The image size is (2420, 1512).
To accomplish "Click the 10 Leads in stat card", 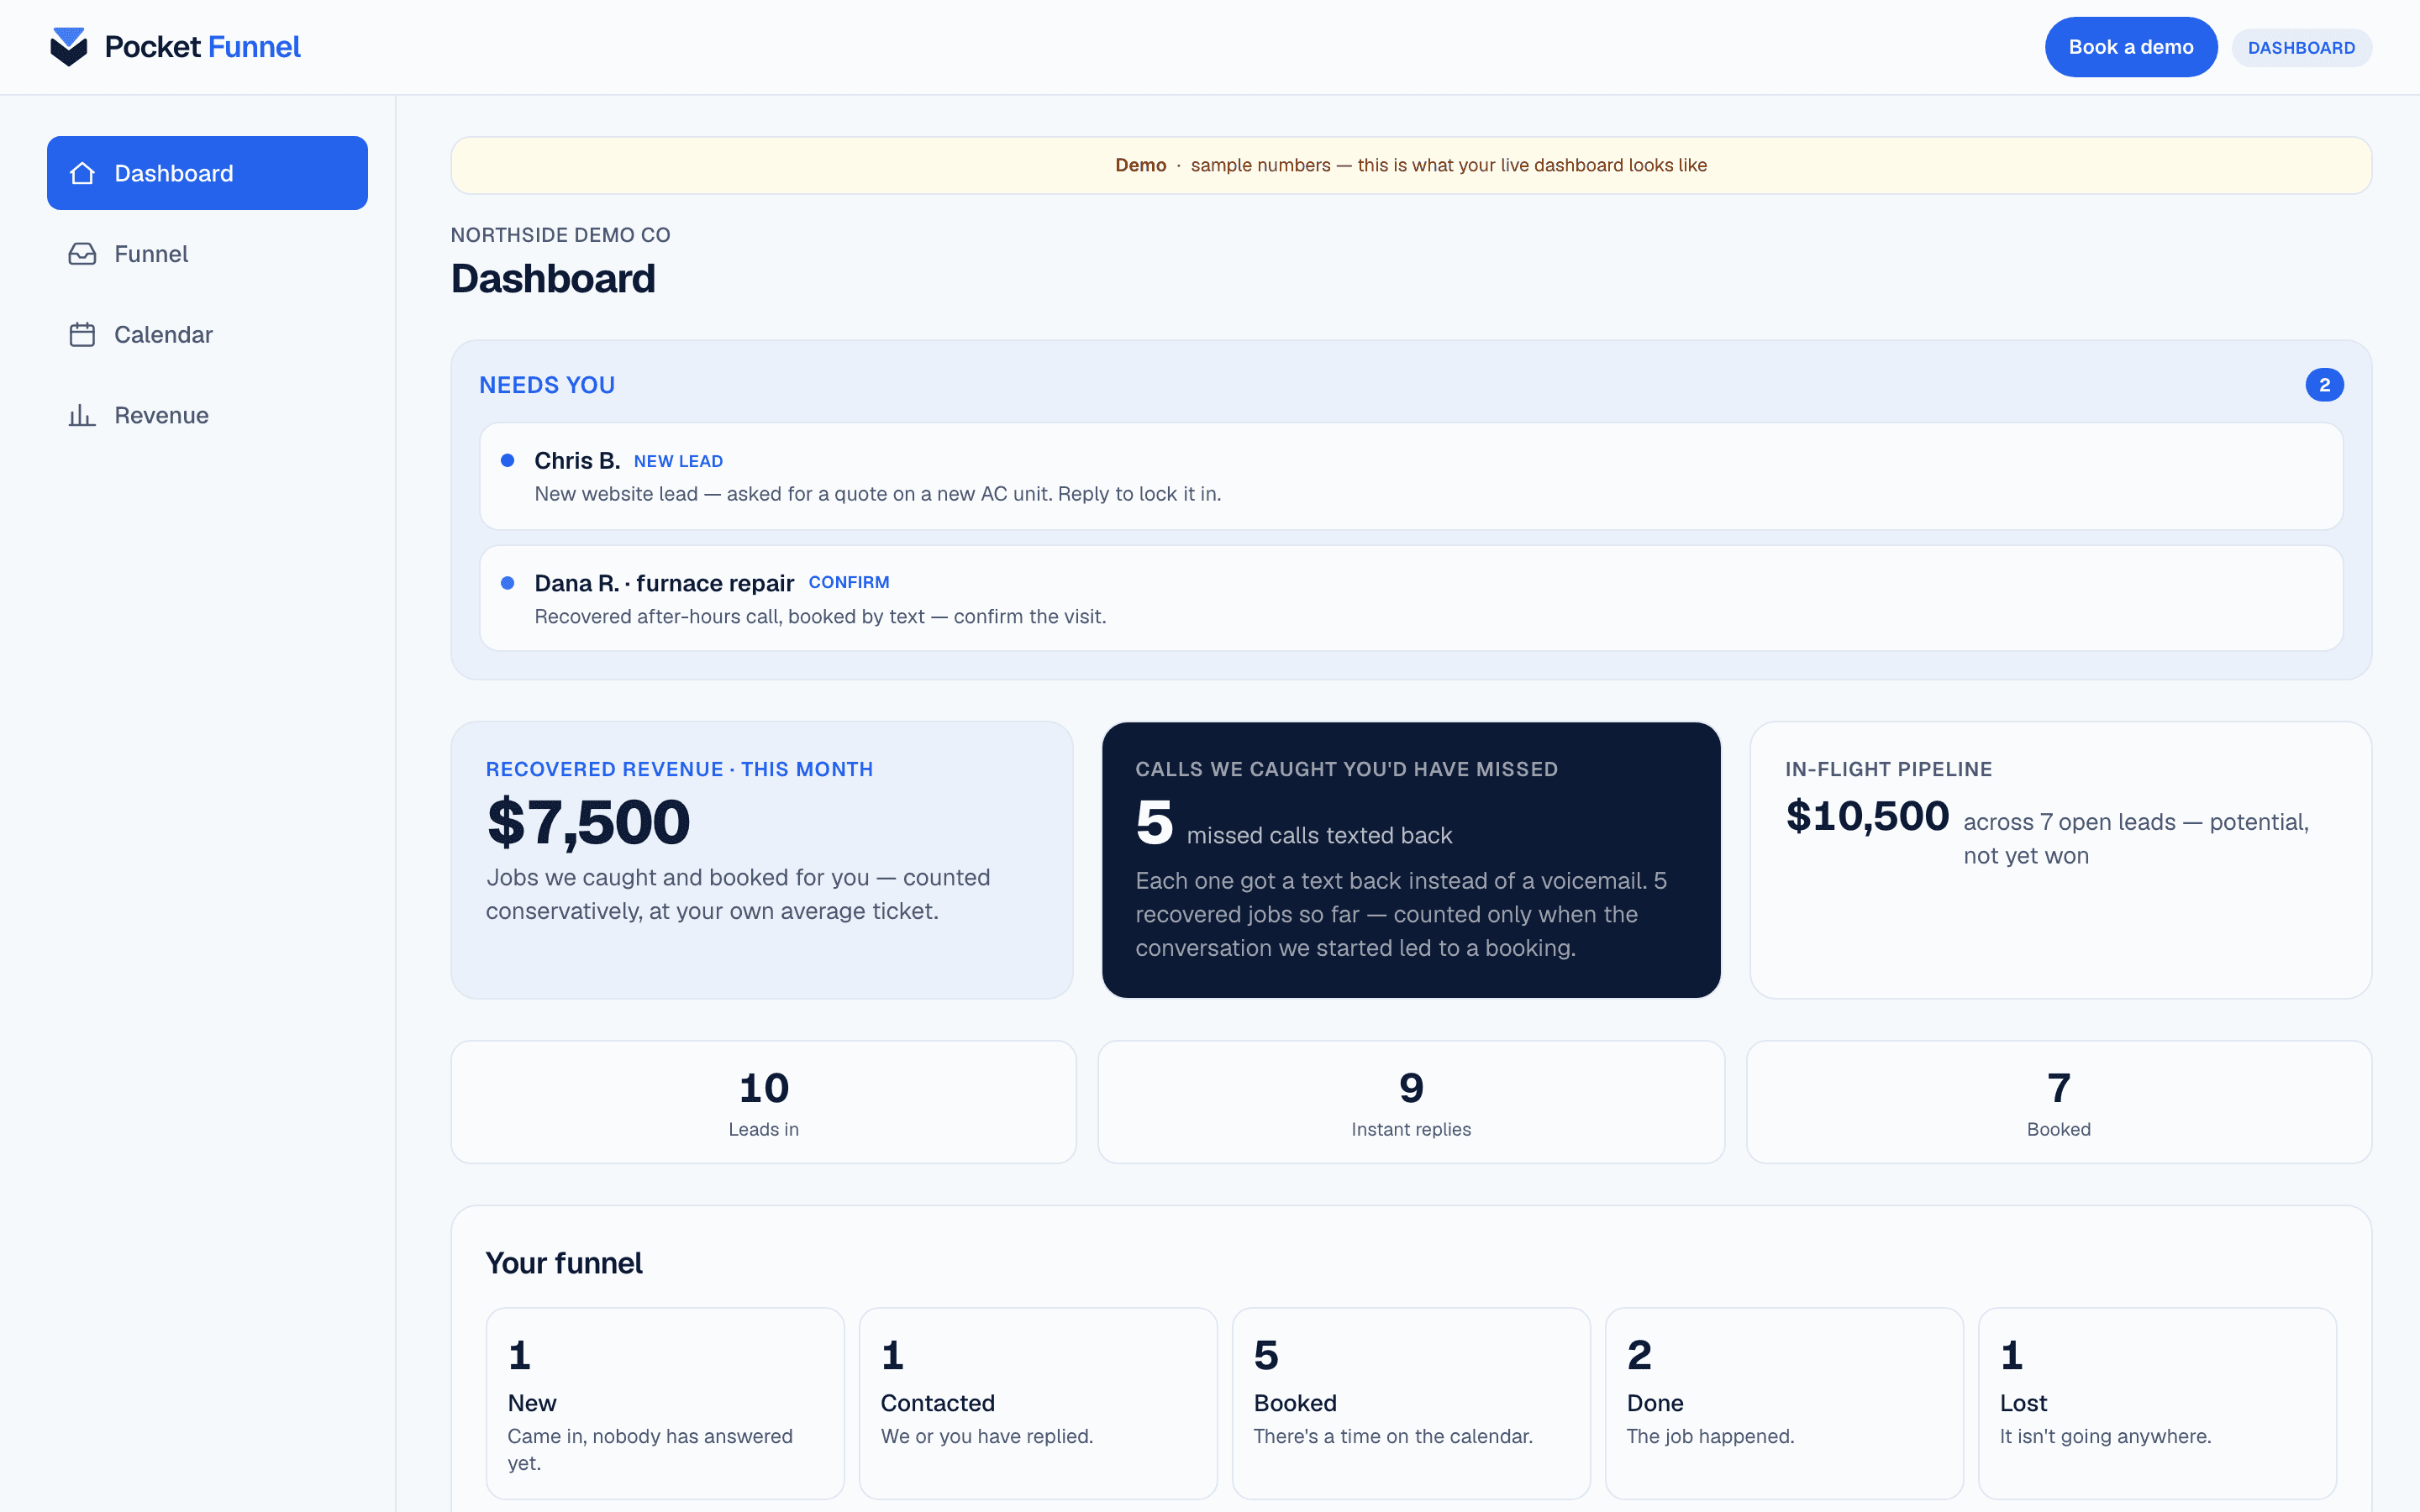I will [763, 1102].
